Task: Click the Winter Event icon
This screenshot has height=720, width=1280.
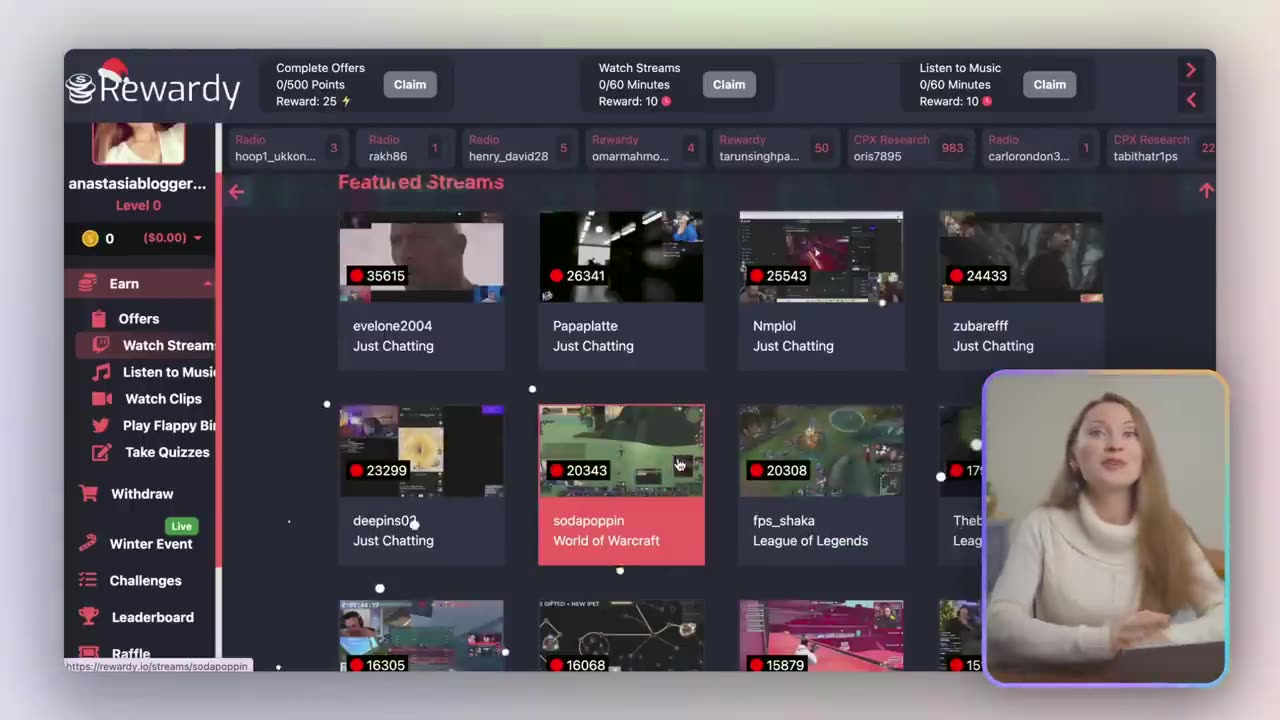Action: click(89, 544)
